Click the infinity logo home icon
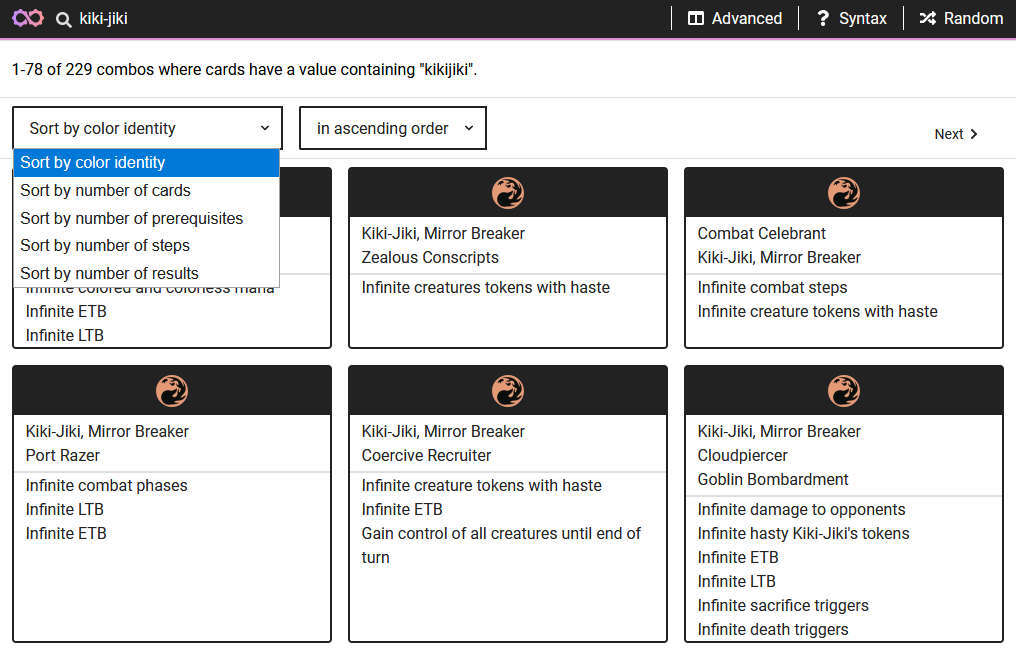Screen dimensions: 1016x652 click(28, 19)
